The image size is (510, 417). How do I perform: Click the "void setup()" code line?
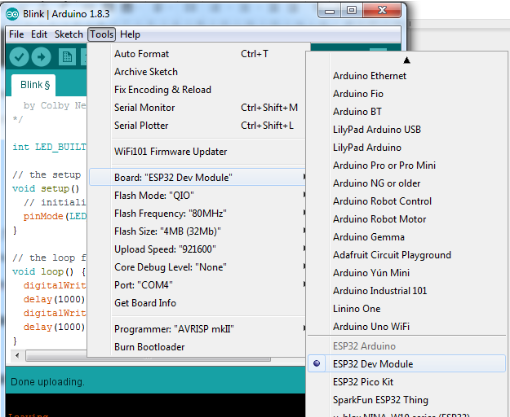46,189
